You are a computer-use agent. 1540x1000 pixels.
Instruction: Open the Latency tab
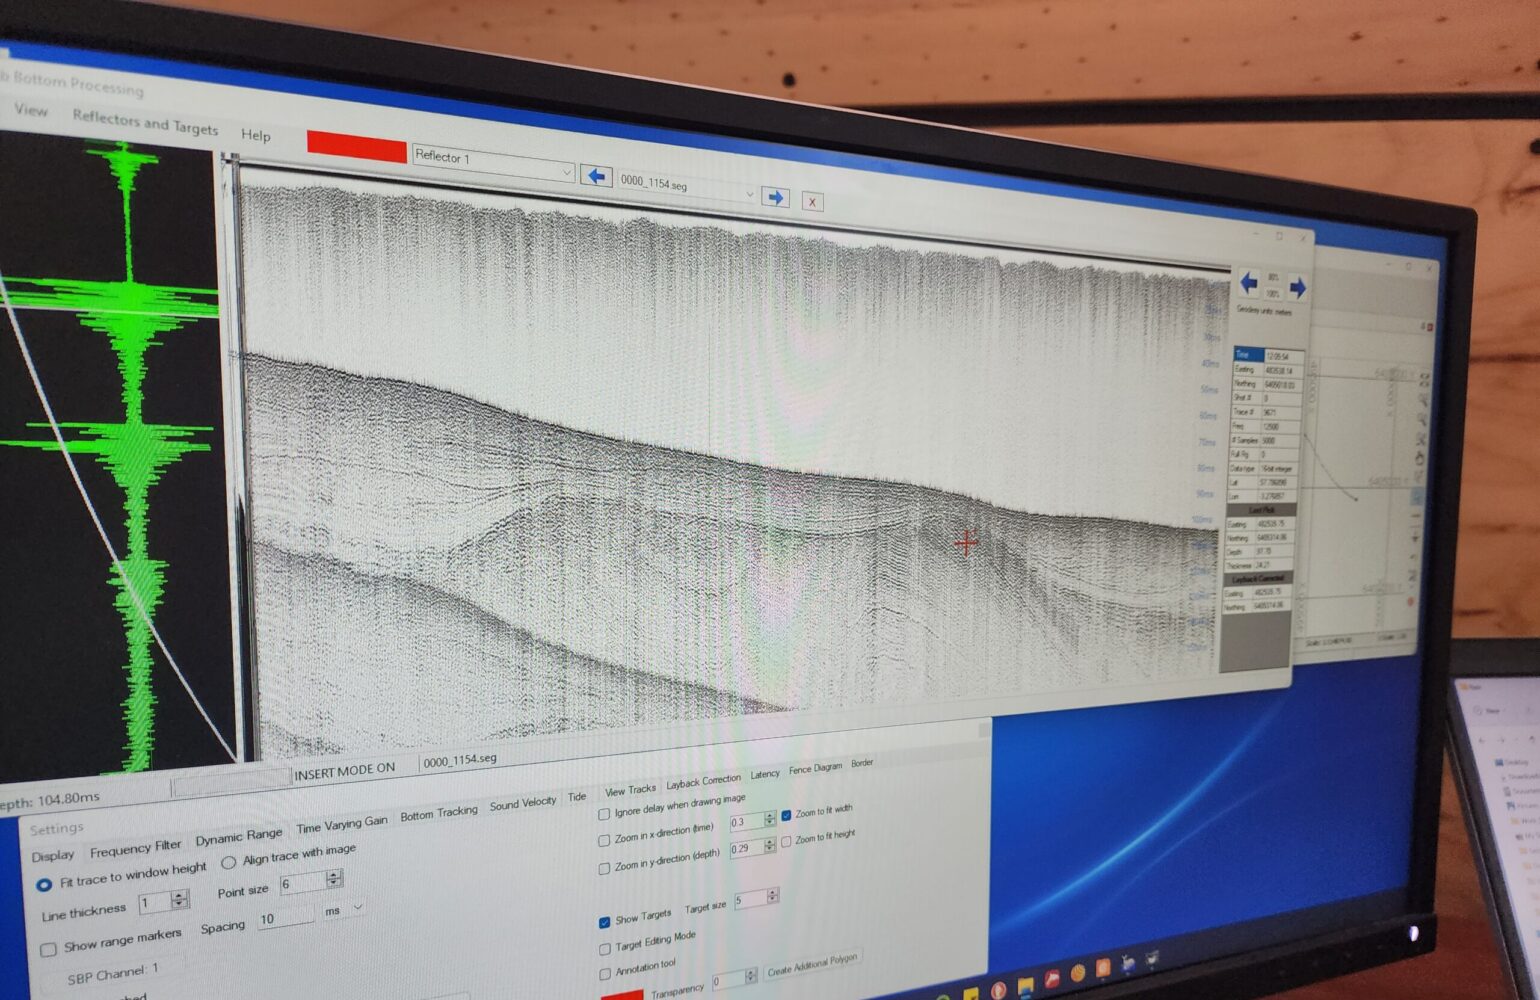[x=765, y=774]
